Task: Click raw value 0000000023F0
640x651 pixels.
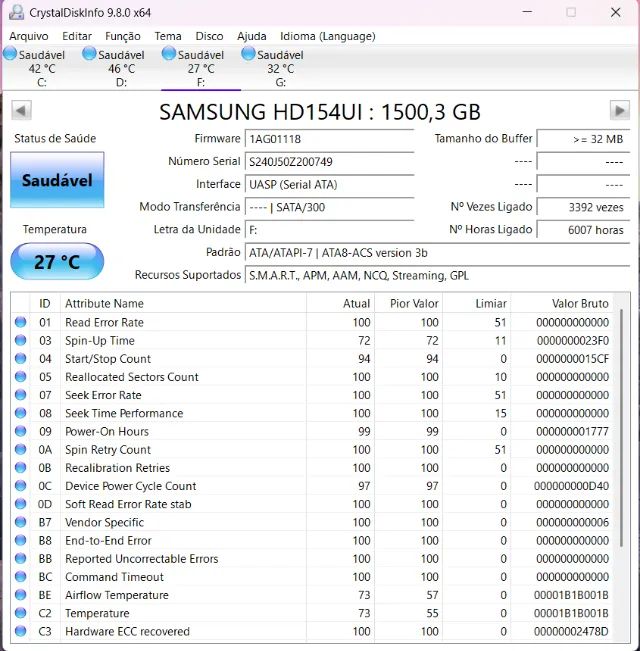Action: click(573, 340)
